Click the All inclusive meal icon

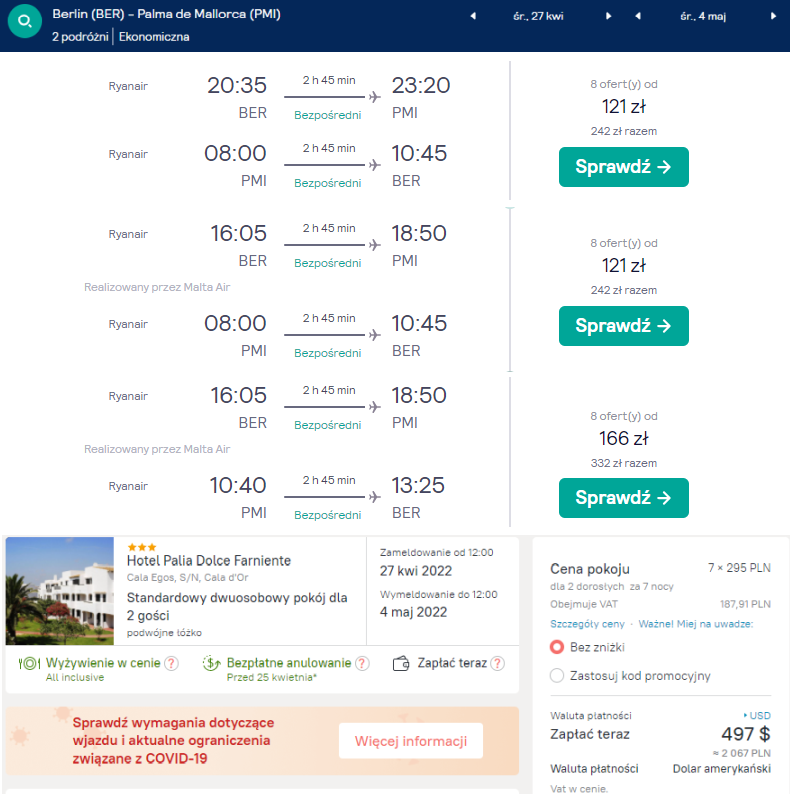(28, 663)
